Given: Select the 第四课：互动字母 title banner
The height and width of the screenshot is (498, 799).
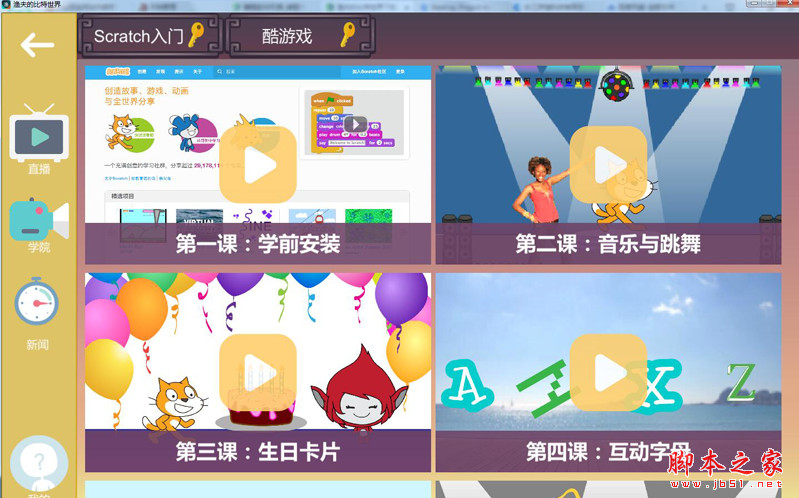Looking at the screenshot, I should point(608,451).
